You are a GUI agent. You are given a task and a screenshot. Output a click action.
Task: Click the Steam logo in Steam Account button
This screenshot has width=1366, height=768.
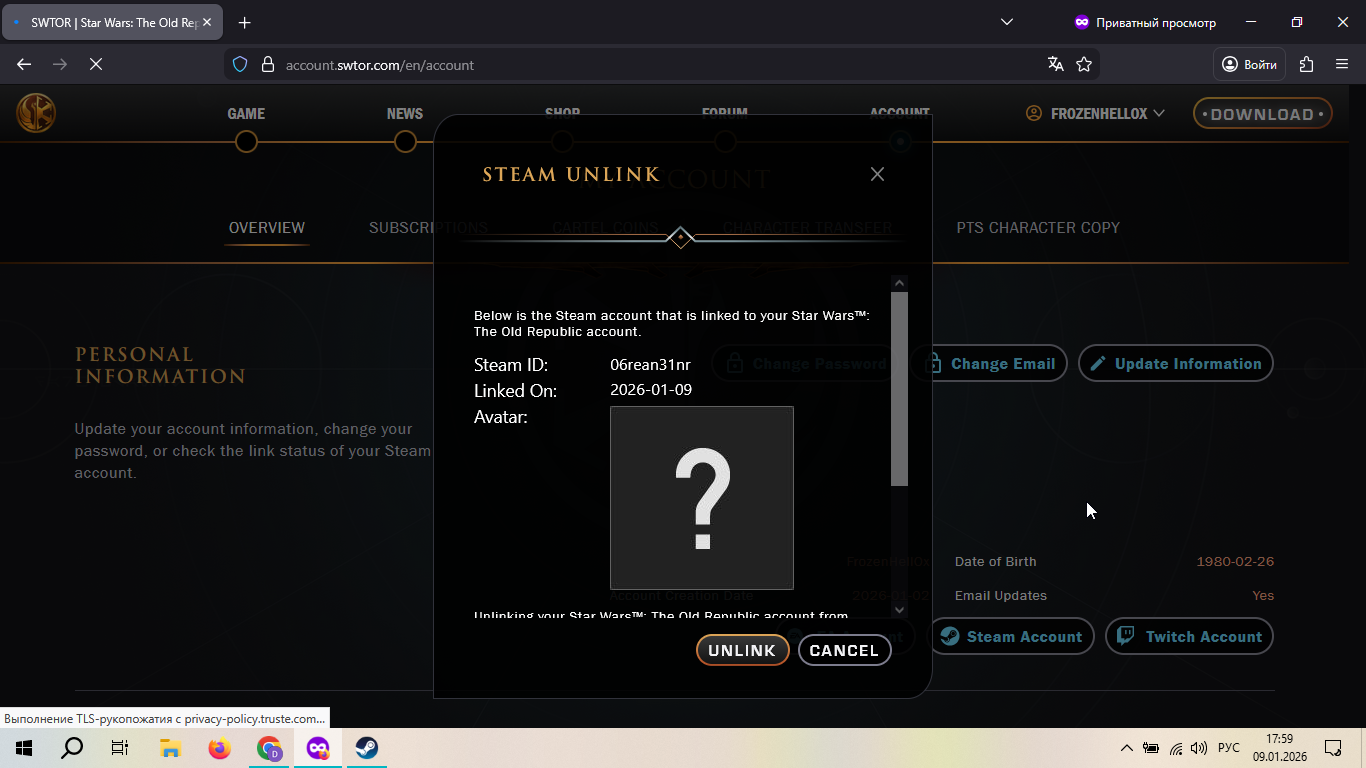[950, 637]
